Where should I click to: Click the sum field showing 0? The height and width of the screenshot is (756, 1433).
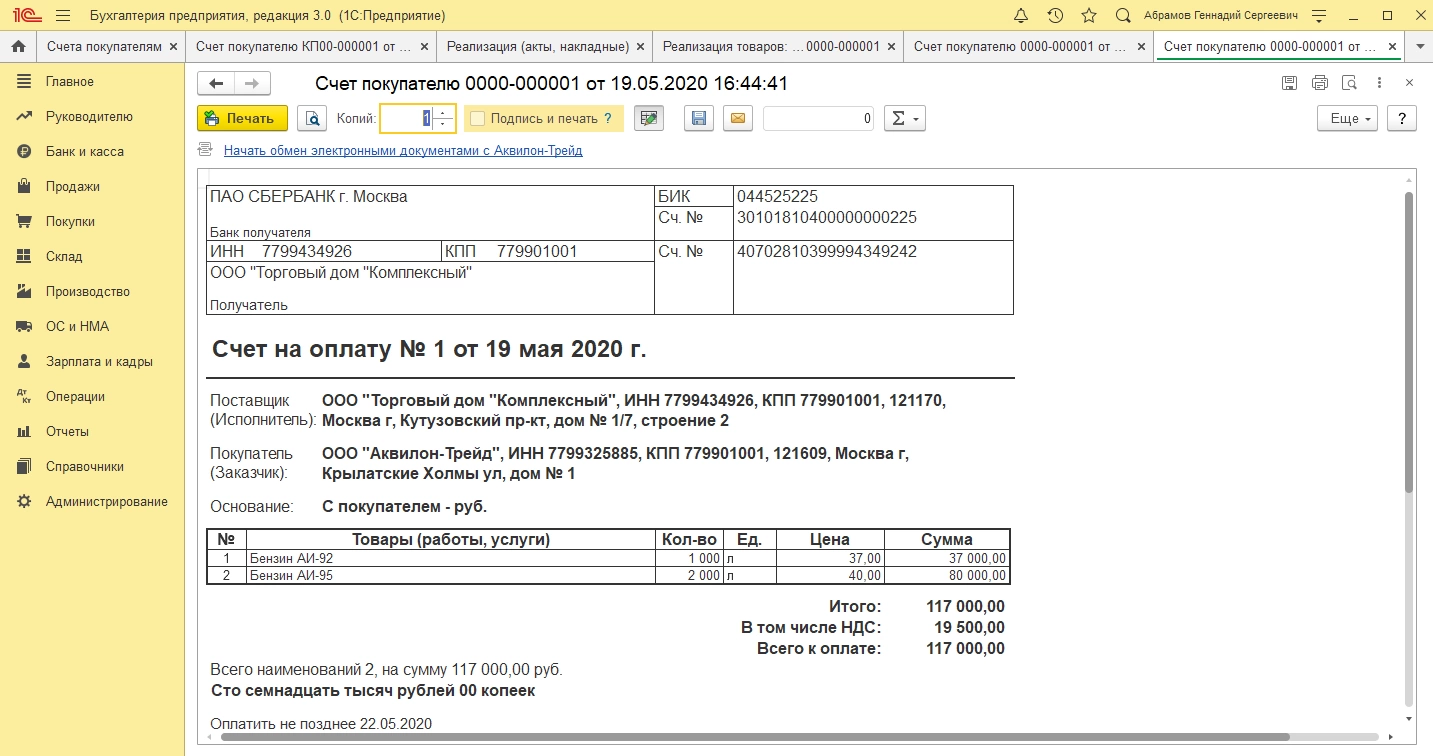pos(819,118)
